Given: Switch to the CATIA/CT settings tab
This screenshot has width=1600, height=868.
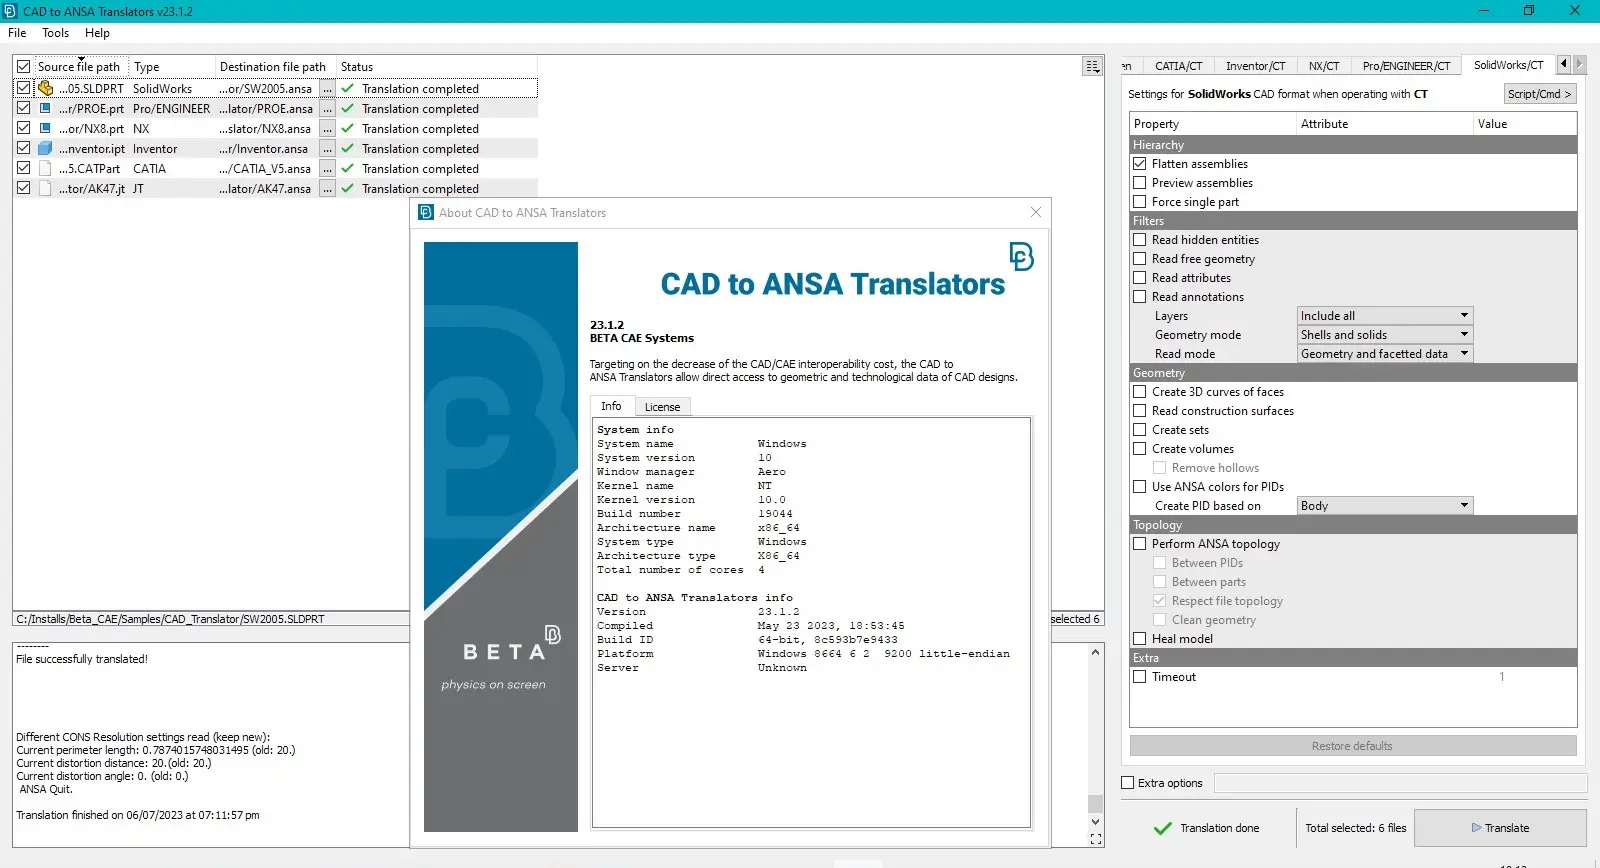Looking at the screenshot, I should pos(1178,66).
